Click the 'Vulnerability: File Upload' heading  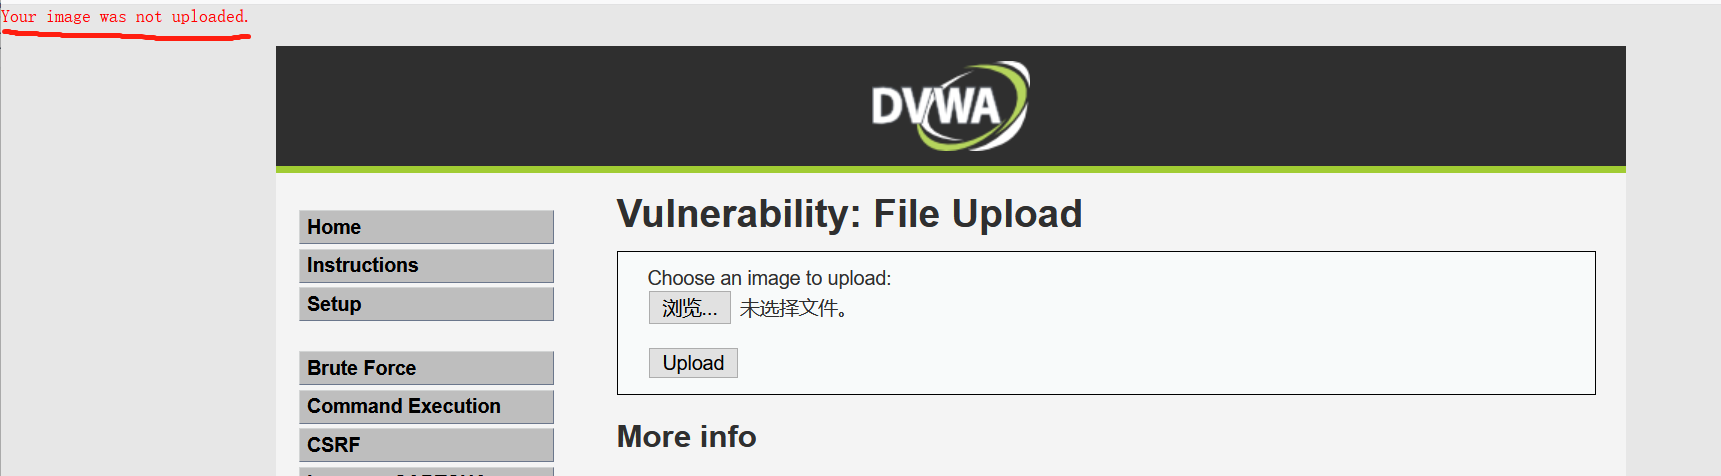point(849,214)
